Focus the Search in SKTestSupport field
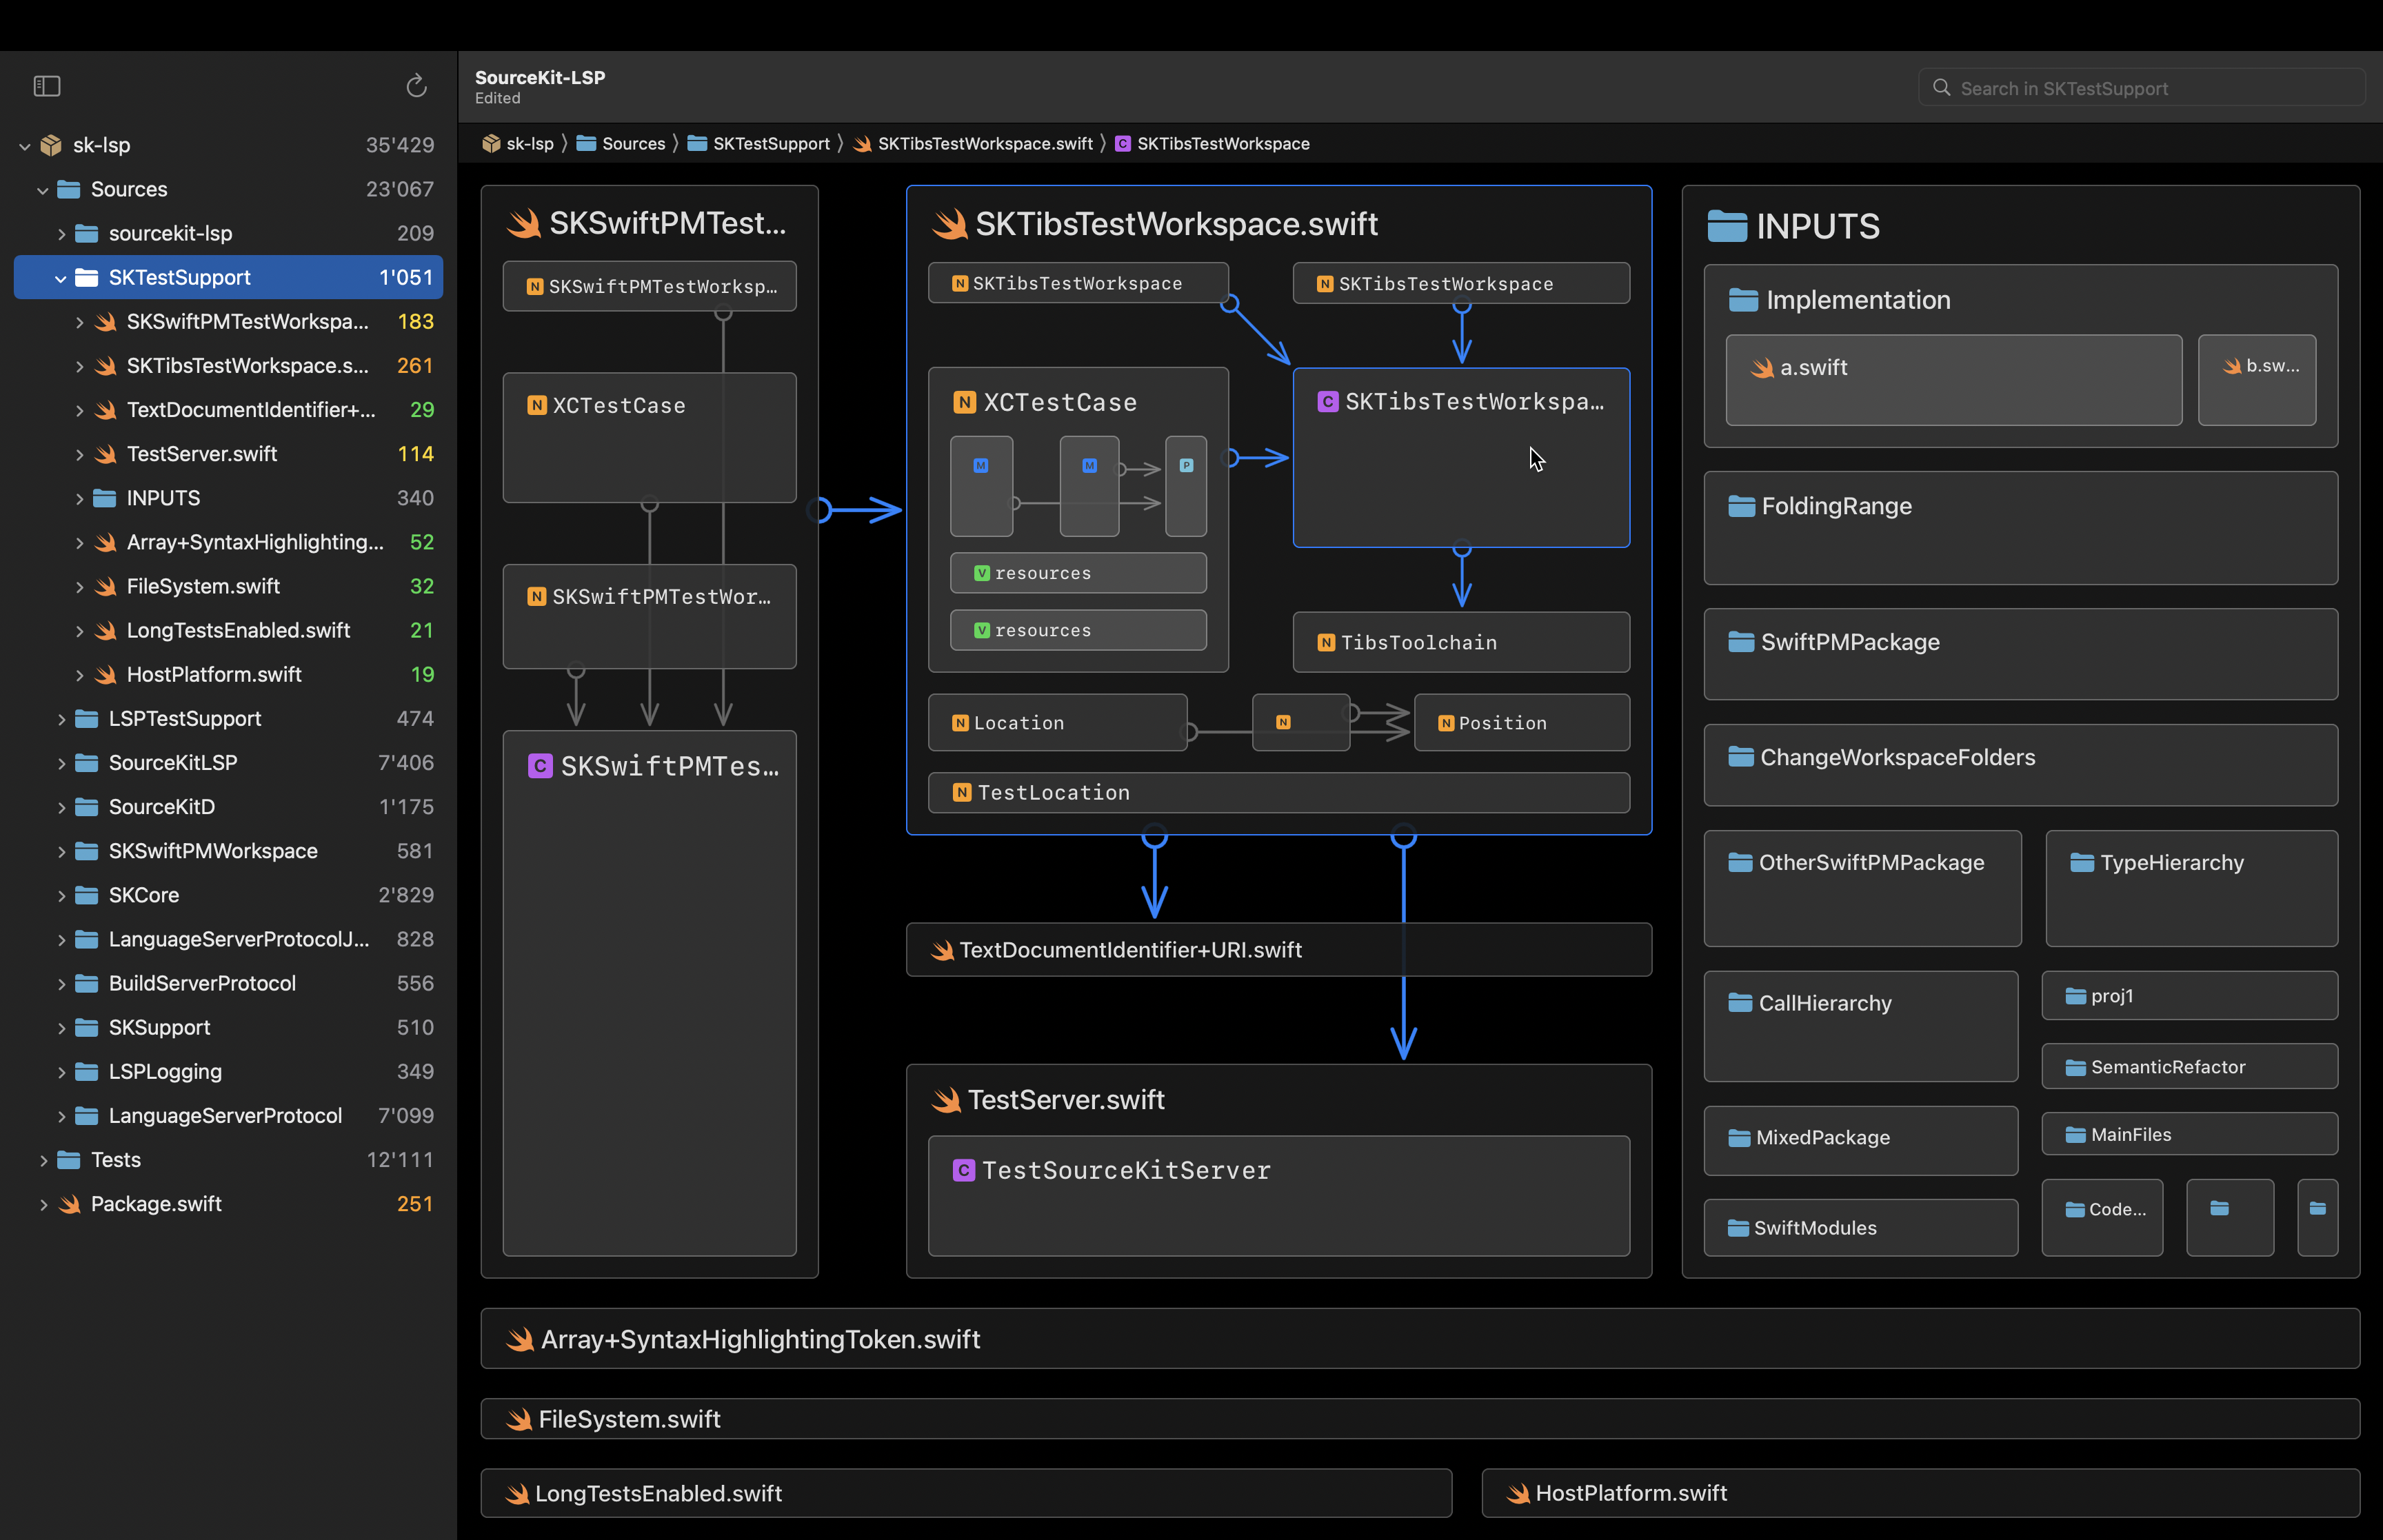Image resolution: width=2383 pixels, height=1540 pixels. click(x=2141, y=88)
